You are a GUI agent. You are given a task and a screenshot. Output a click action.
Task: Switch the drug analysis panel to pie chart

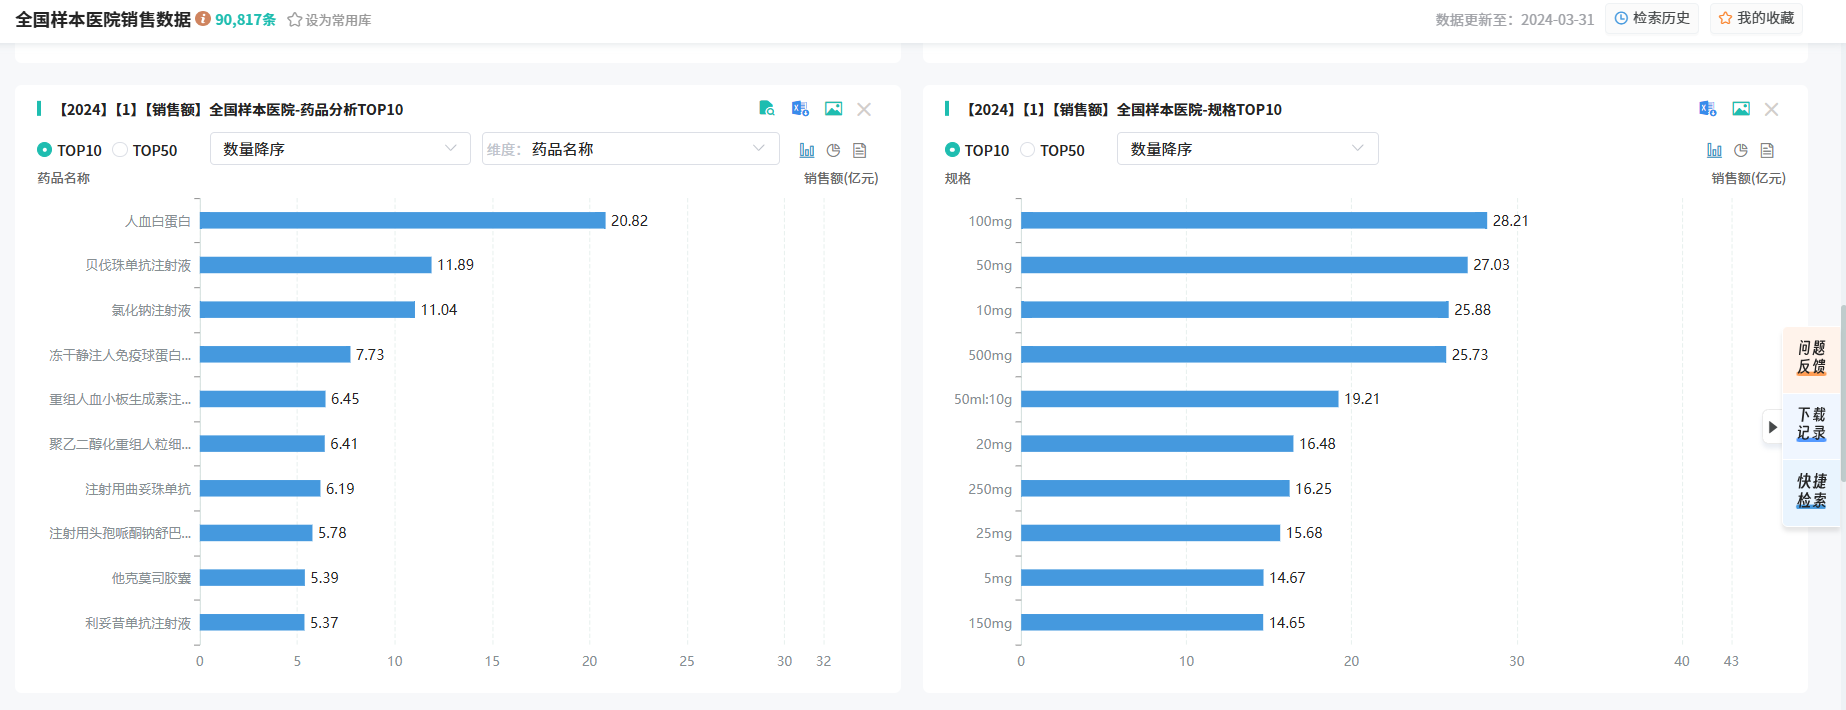coord(833,150)
